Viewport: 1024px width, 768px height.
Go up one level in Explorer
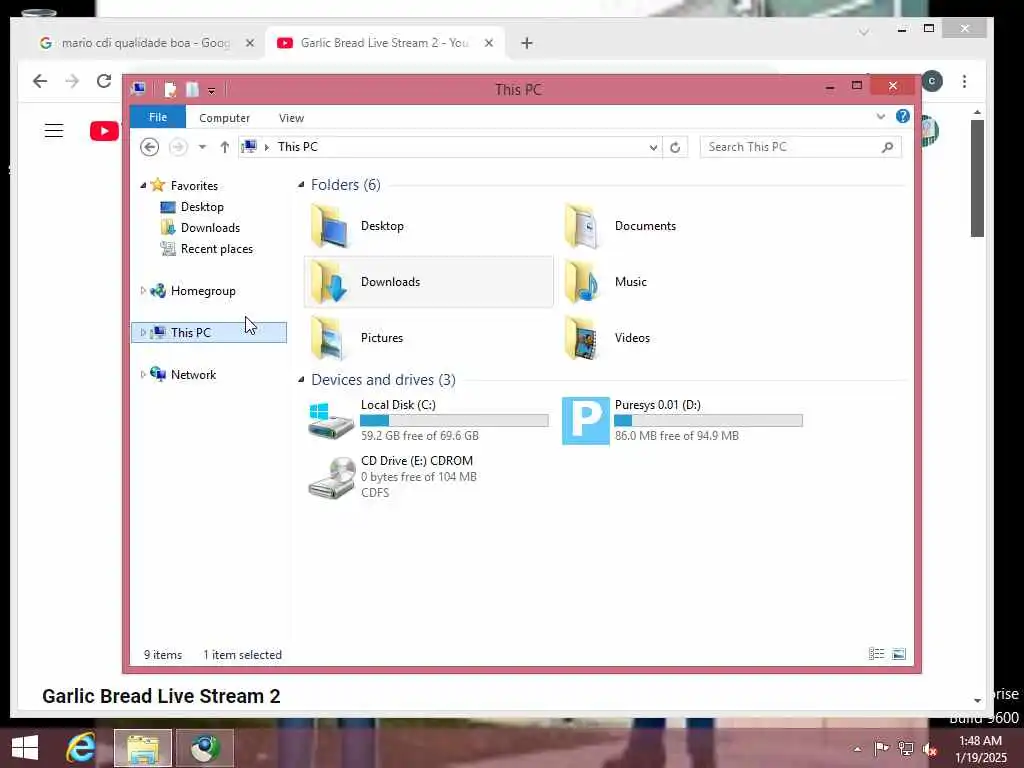click(x=225, y=147)
